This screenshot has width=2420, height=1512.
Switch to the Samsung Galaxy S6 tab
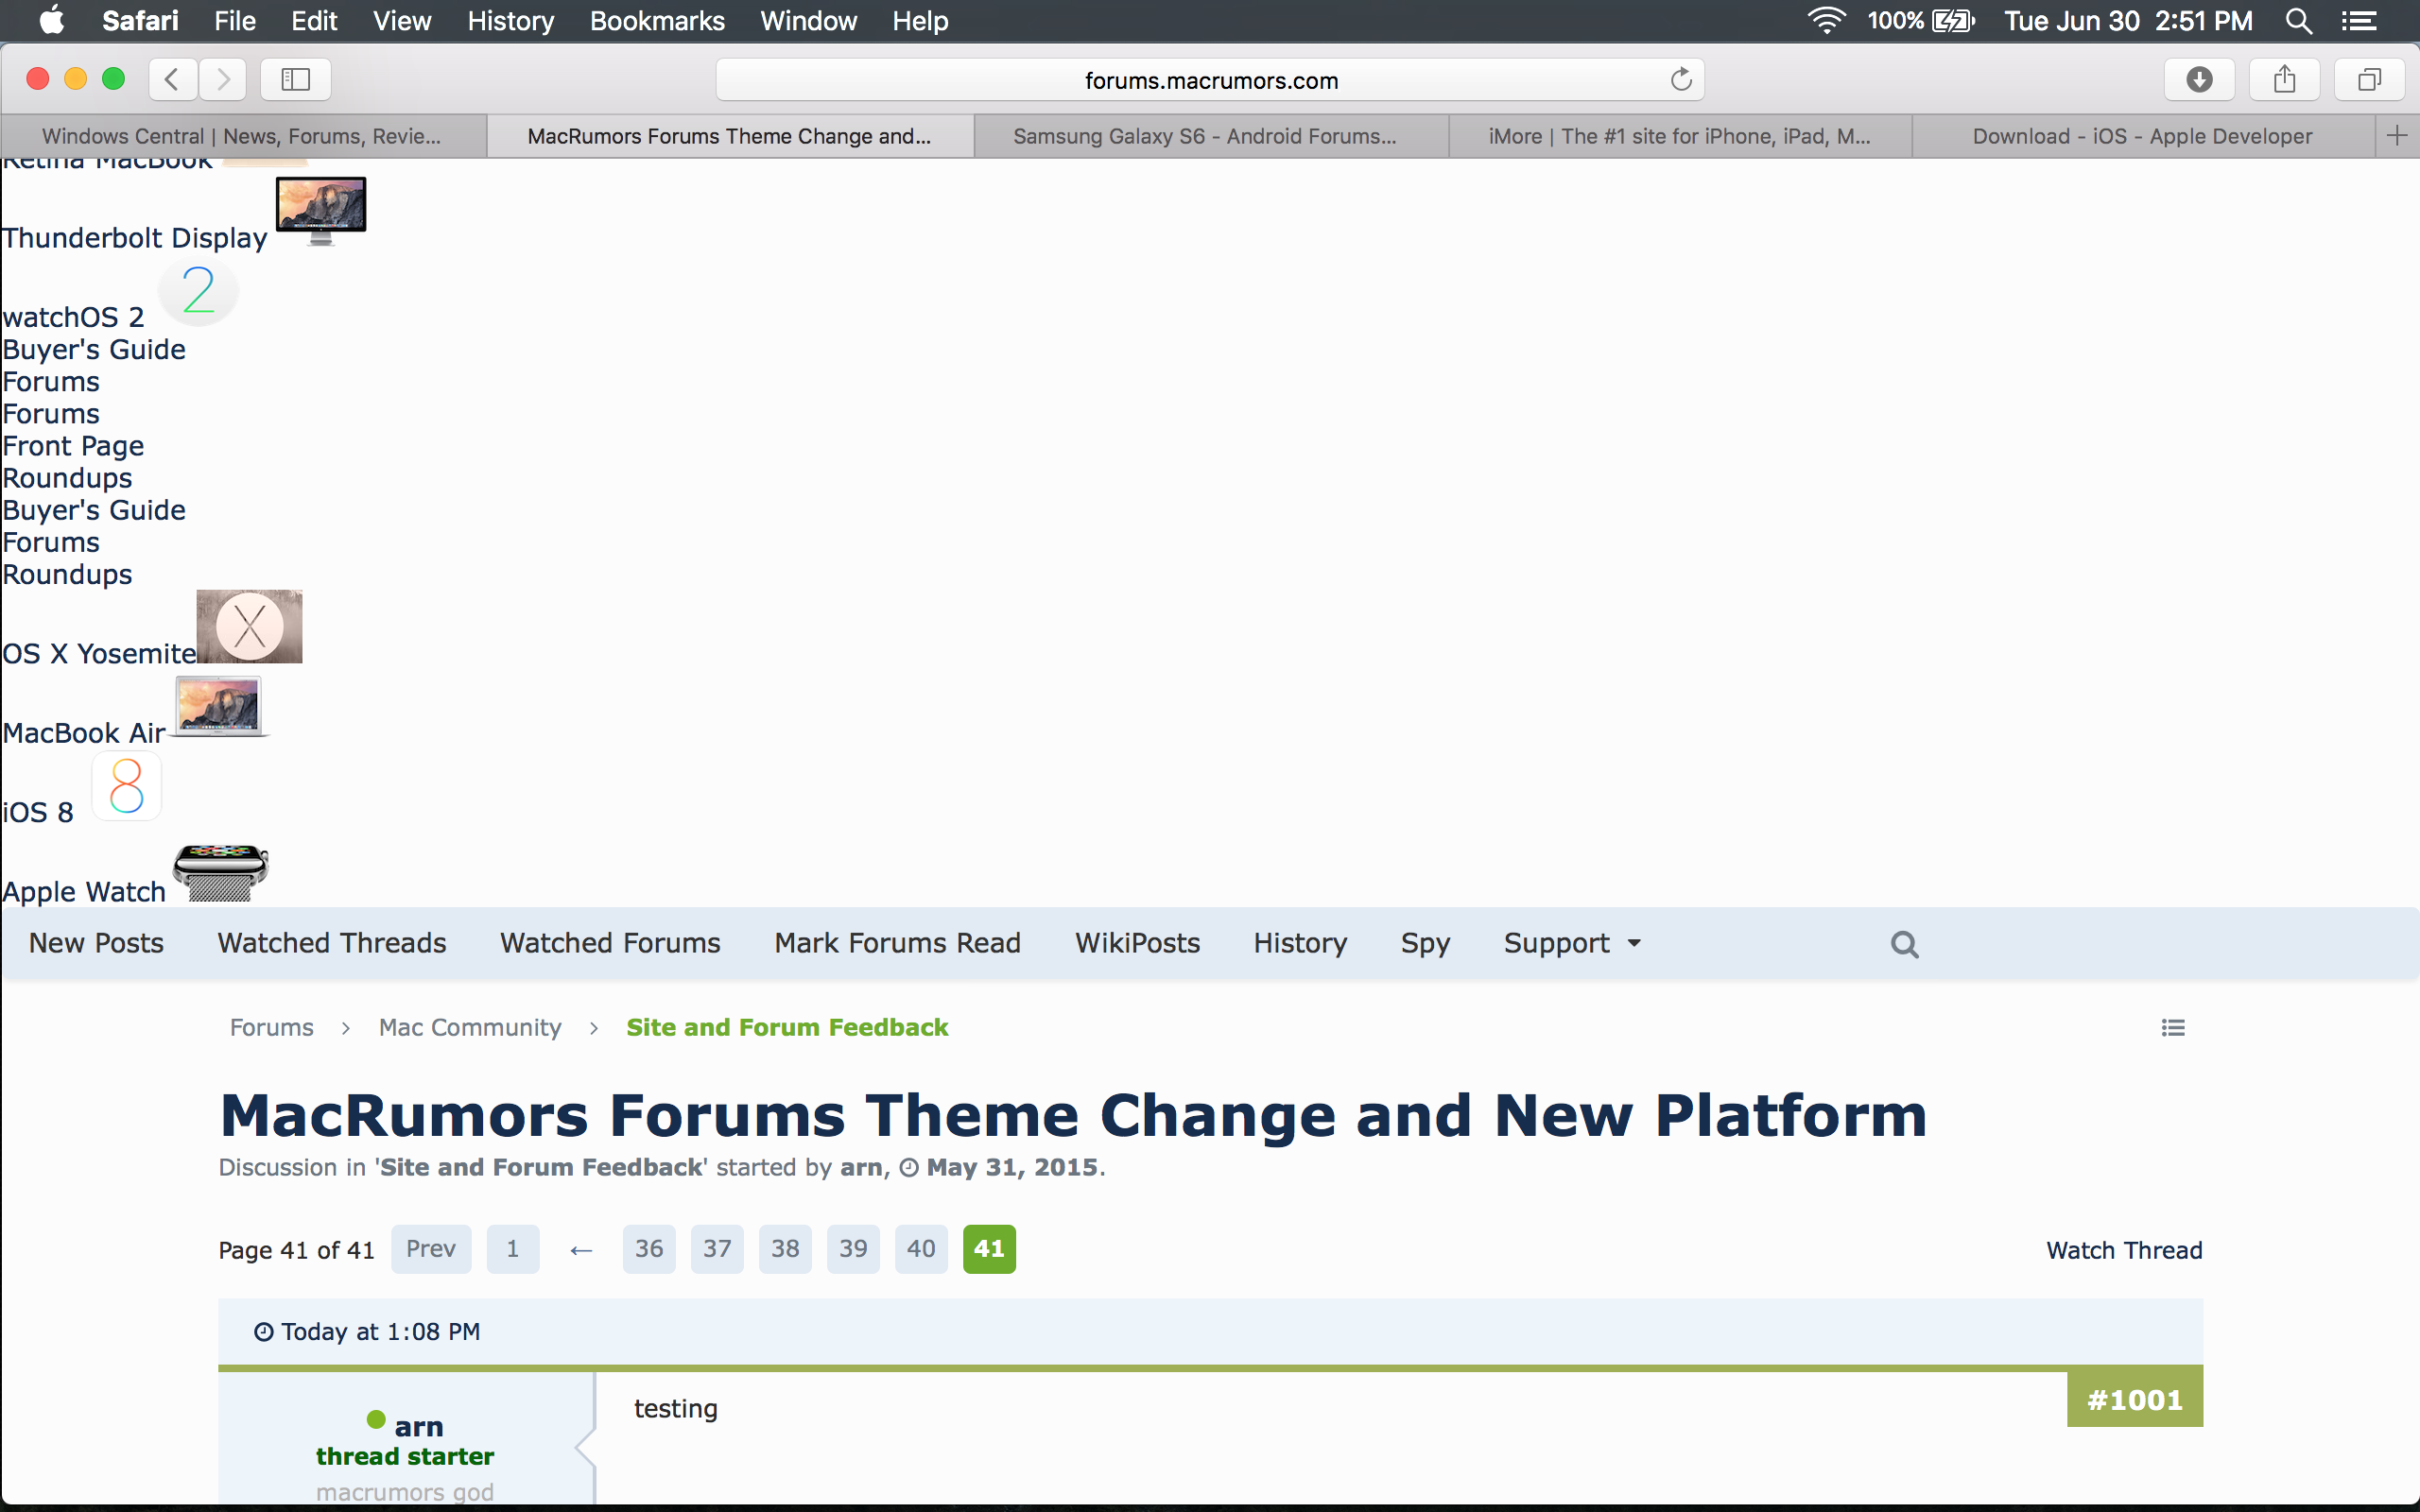pyautogui.click(x=1211, y=136)
